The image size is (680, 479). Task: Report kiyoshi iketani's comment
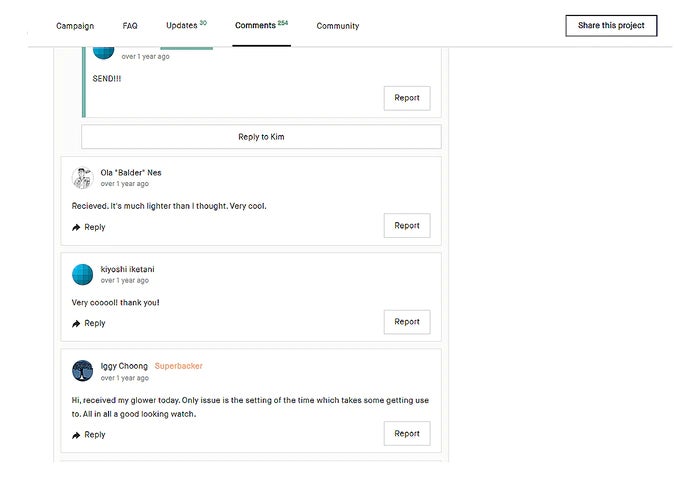(407, 322)
